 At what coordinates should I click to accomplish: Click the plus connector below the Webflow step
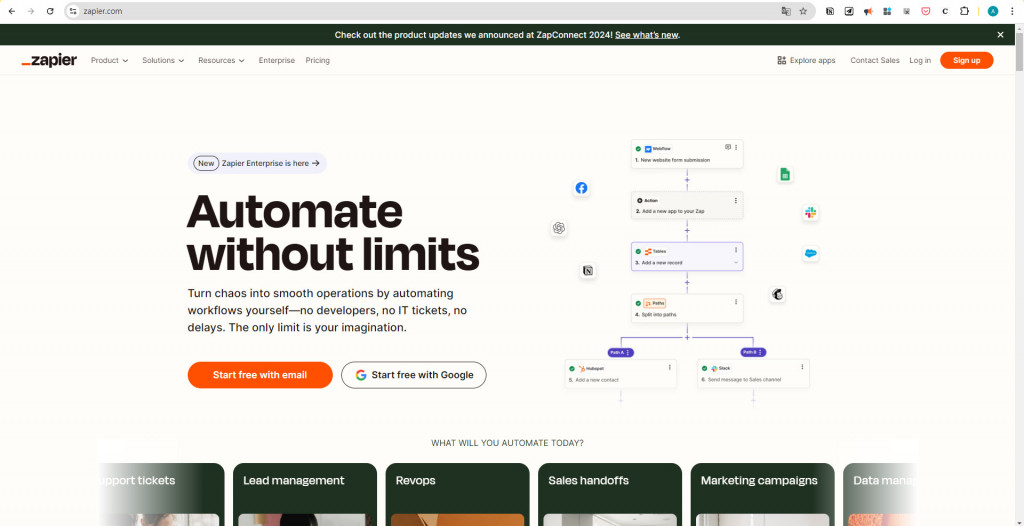click(x=687, y=180)
